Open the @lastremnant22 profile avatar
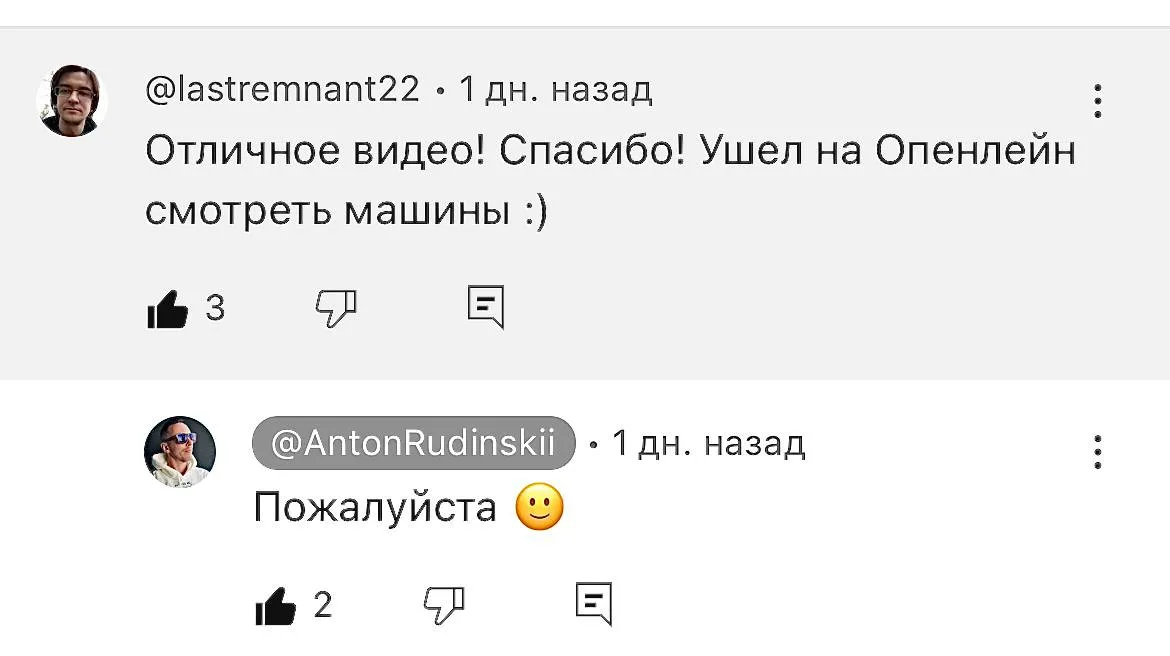Image resolution: width=1170 pixels, height=656 pixels. [x=72, y=100]
